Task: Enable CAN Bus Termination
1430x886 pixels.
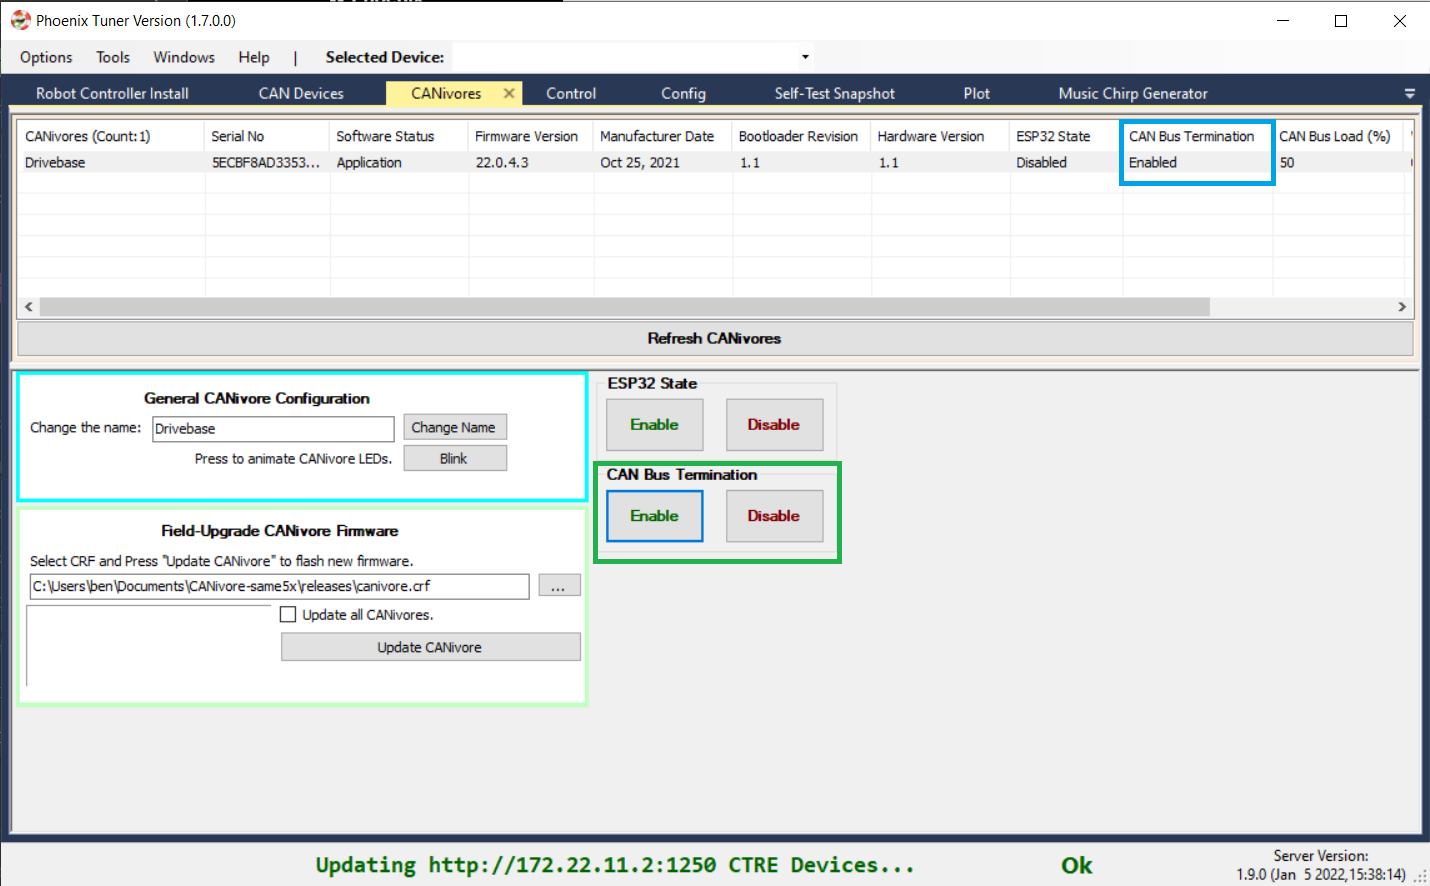Action: [x=655, y=516]
